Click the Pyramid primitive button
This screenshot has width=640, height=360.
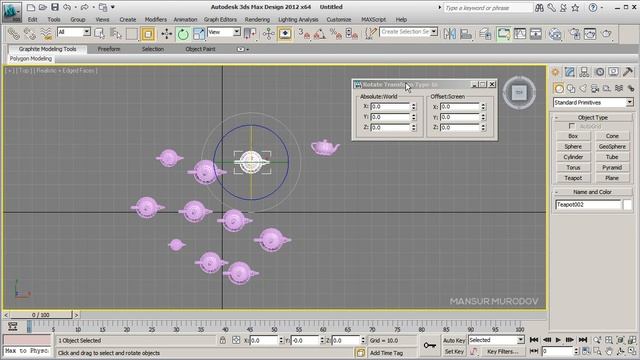click(612, 167)
